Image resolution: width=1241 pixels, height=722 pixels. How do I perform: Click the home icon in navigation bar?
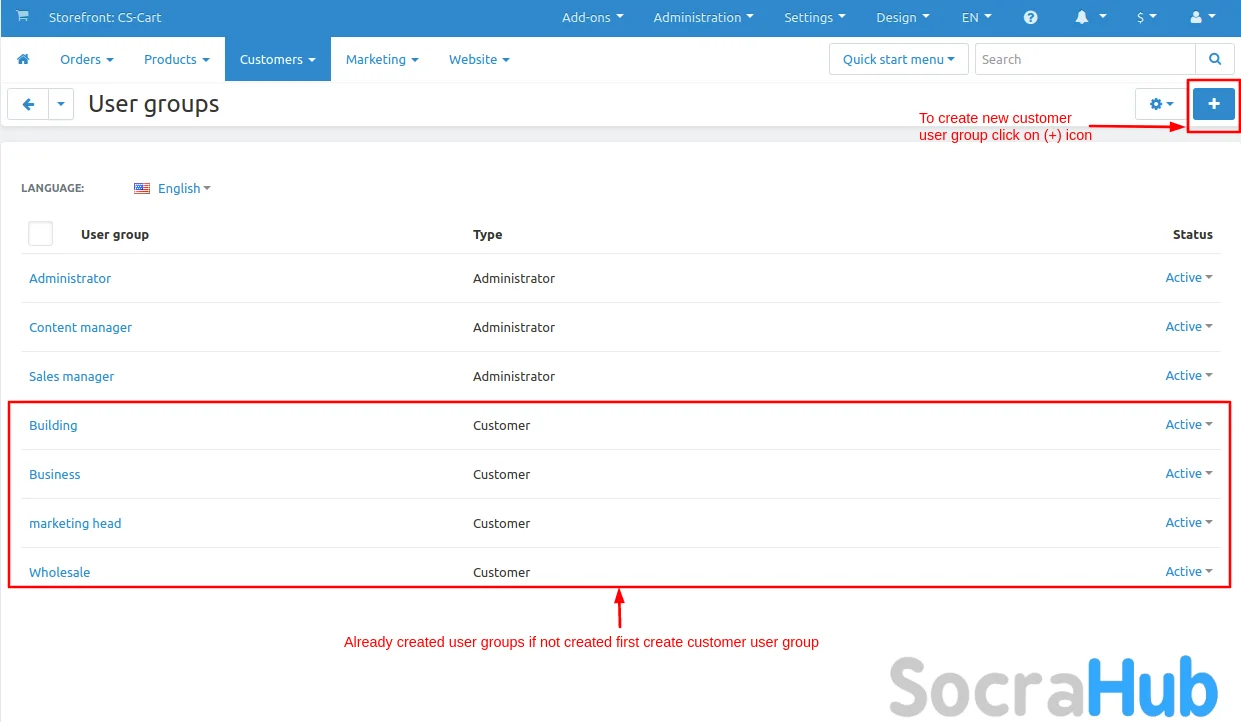pos(23,60)
